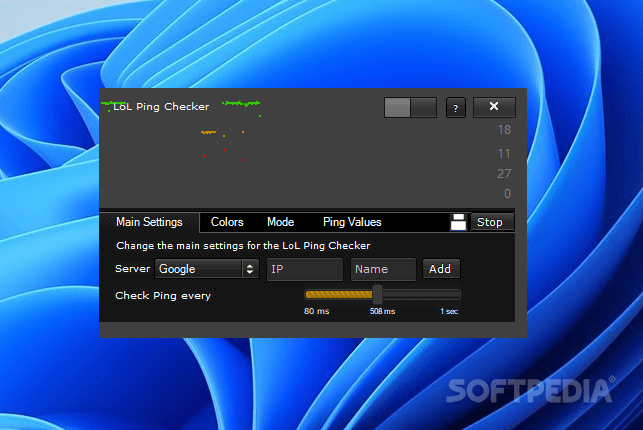Click the ping value 18

click(504, 130)
